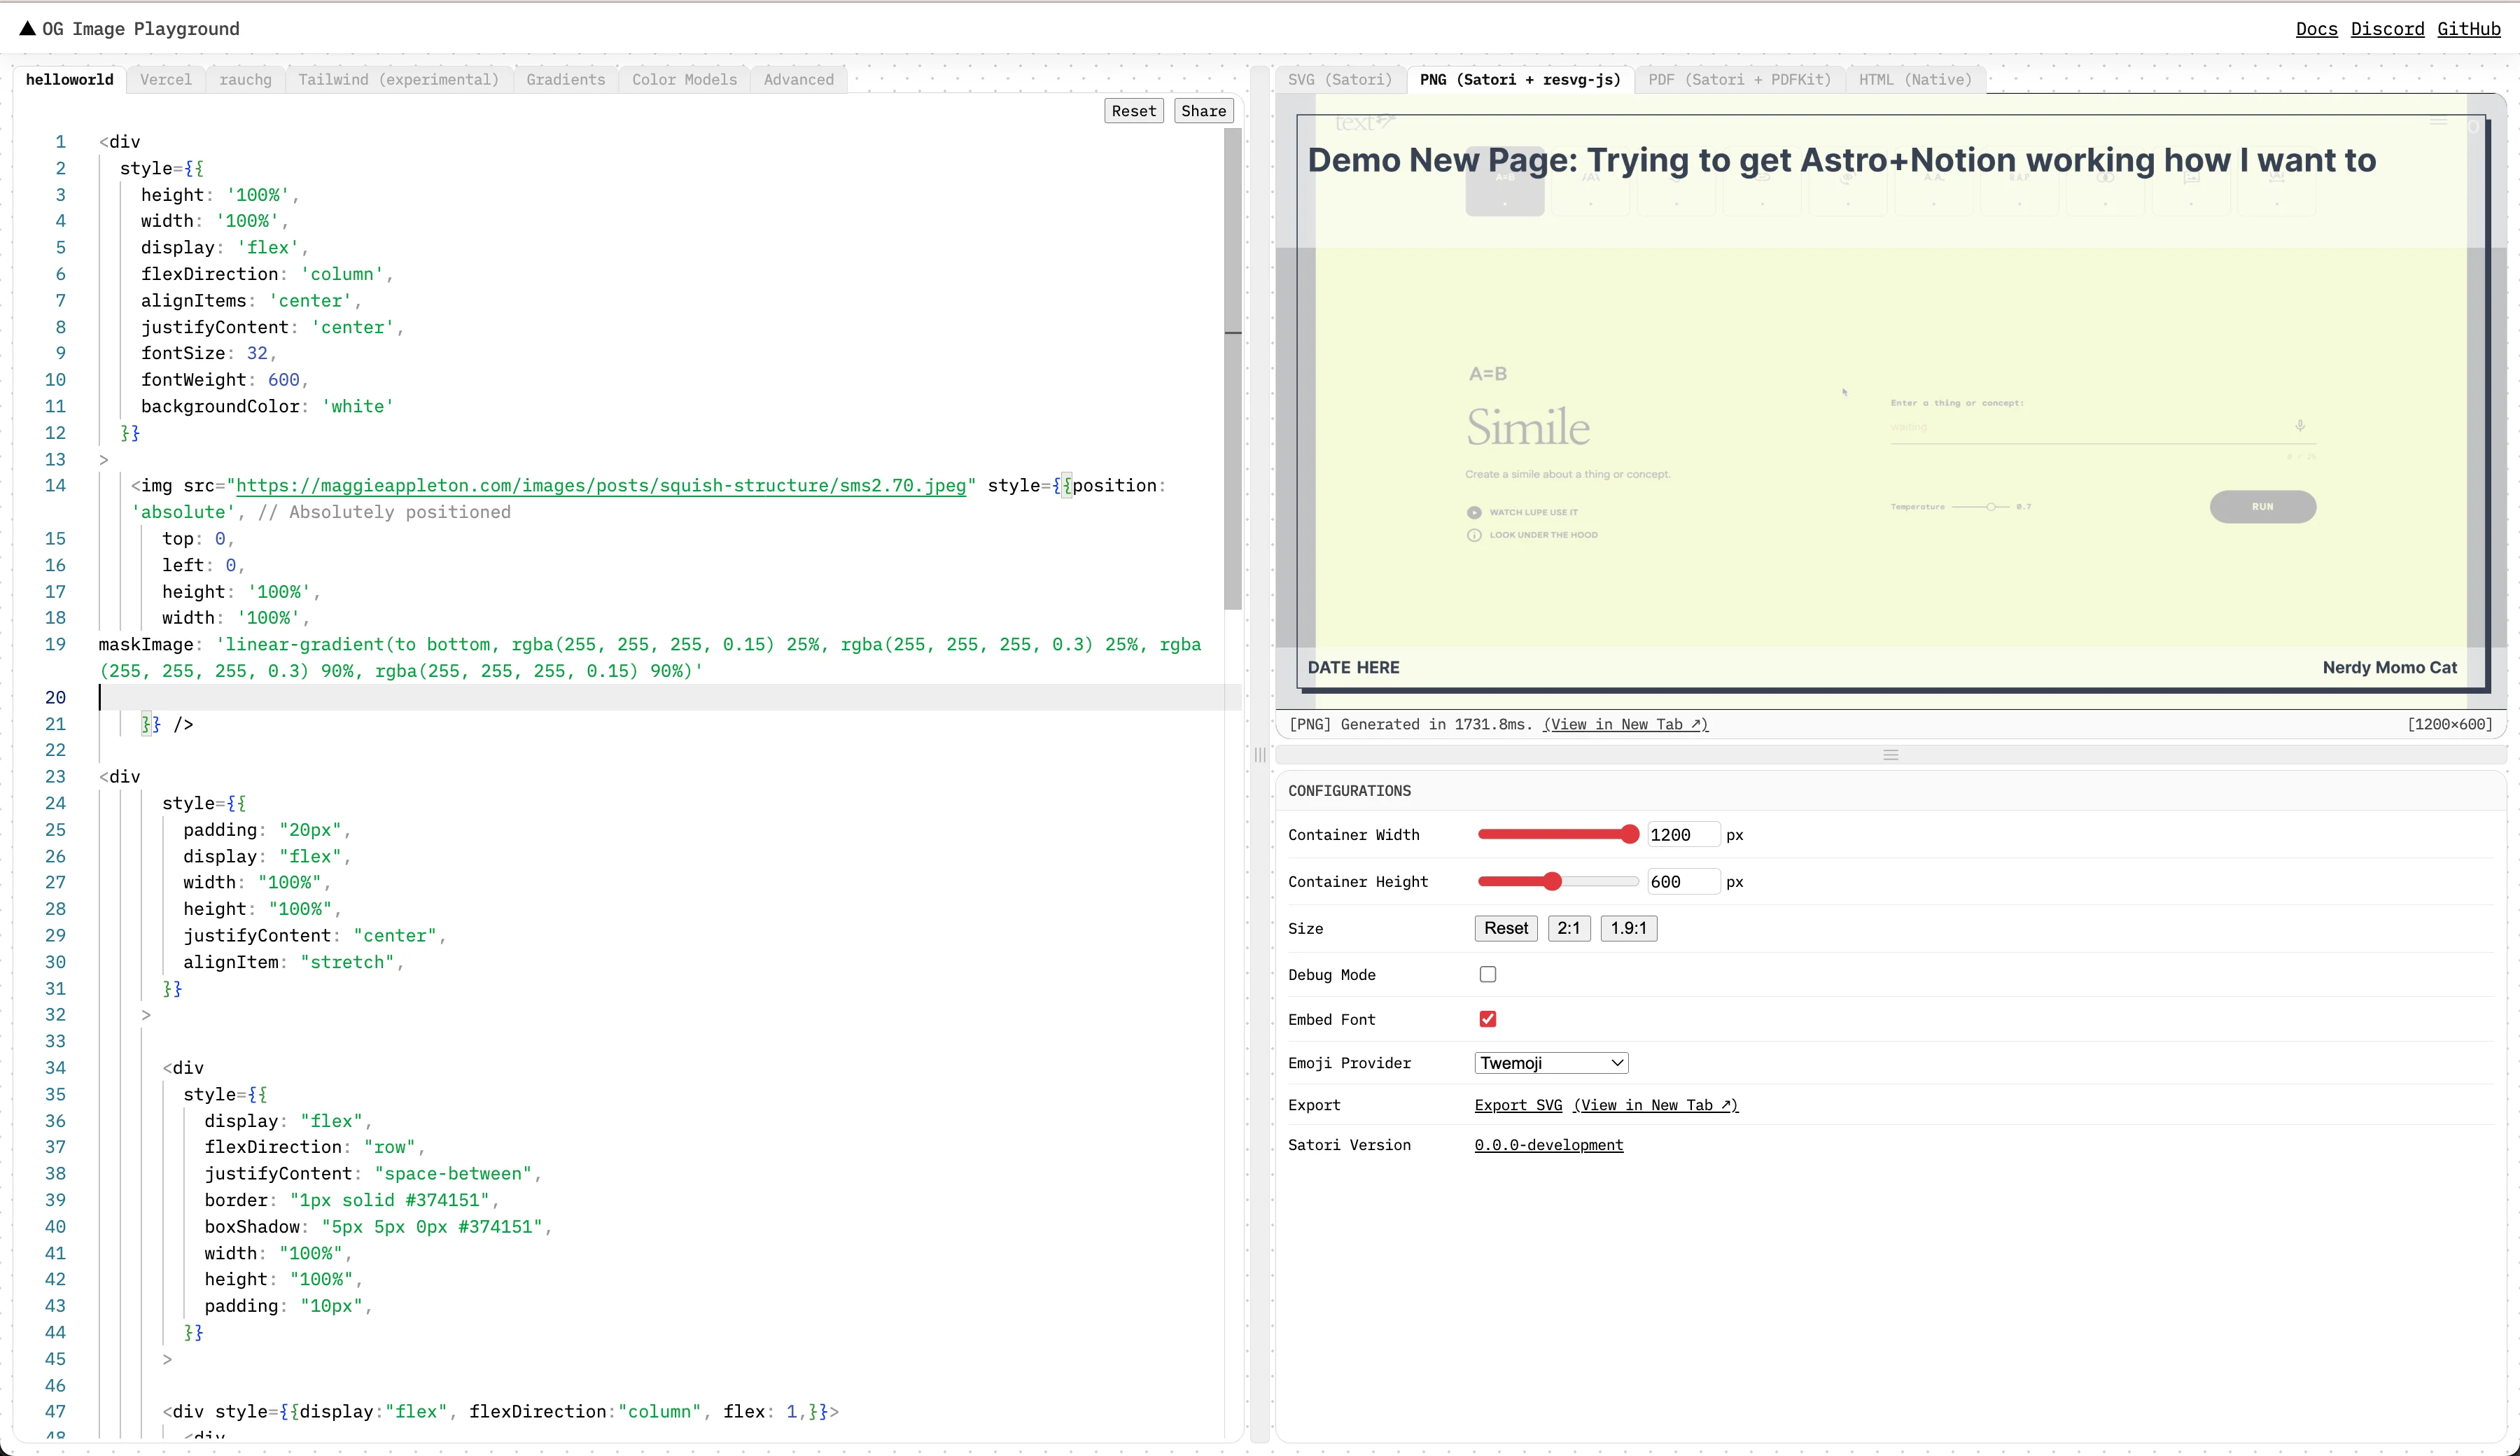
Task: Uncheck the Embed Font checkbox
Action: click(x=1487, y=1019)
